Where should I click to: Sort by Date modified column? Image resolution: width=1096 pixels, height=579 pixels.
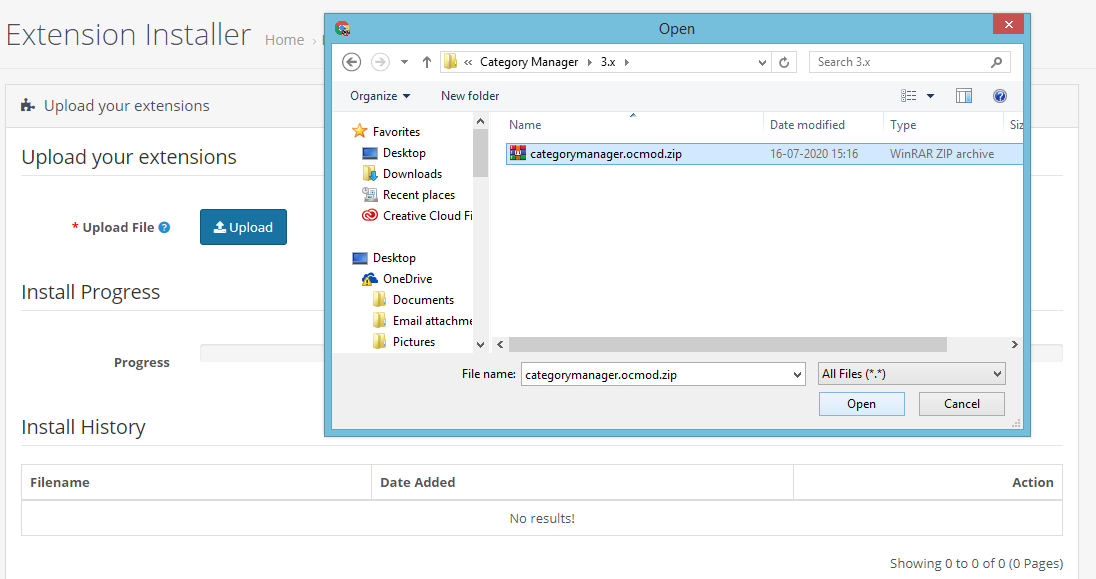click(x=807, y=124)
